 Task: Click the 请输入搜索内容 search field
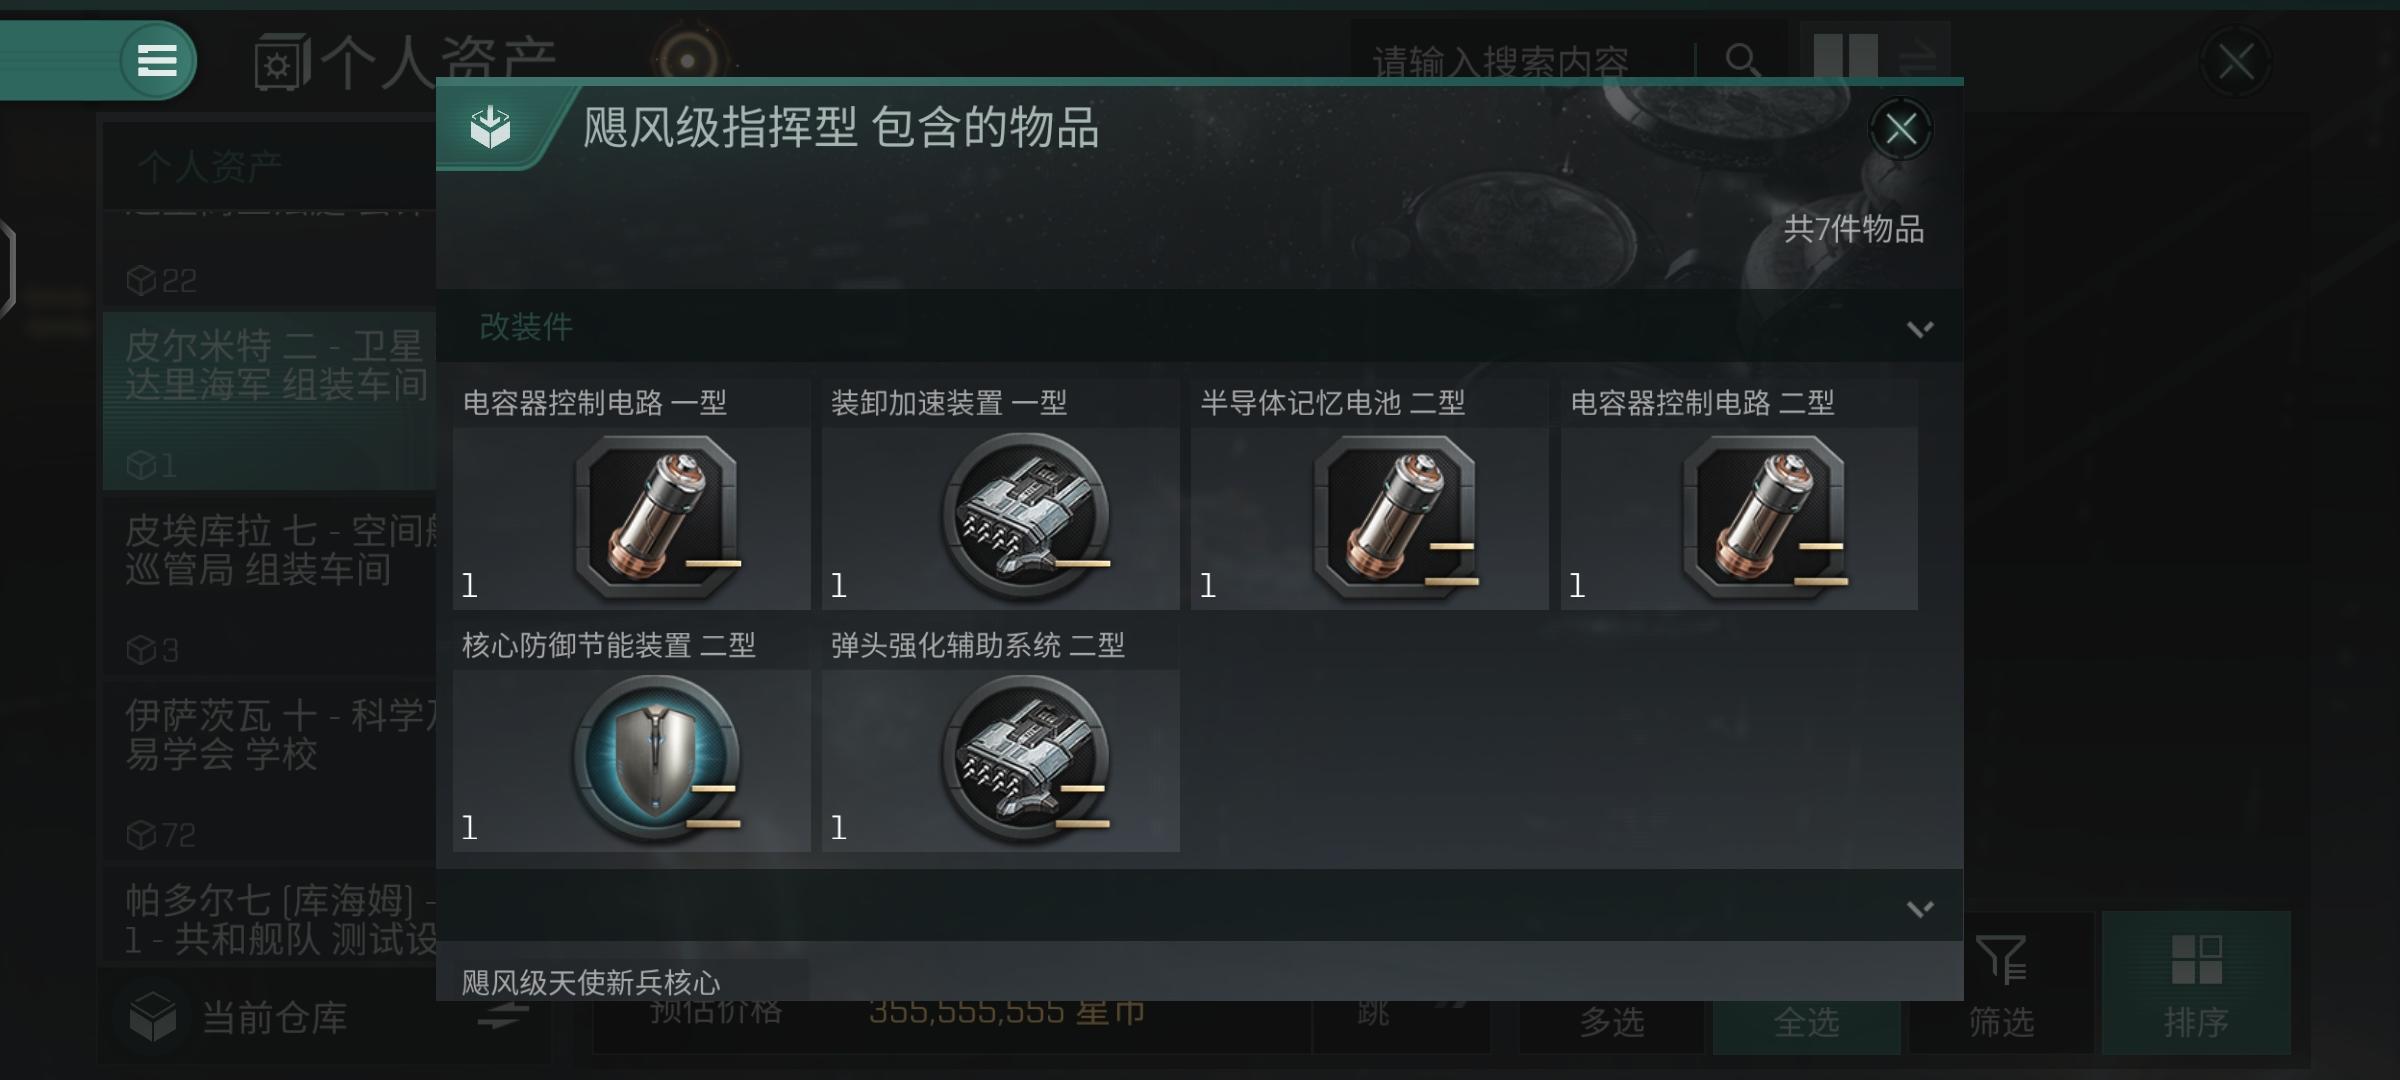(1520, 62)
